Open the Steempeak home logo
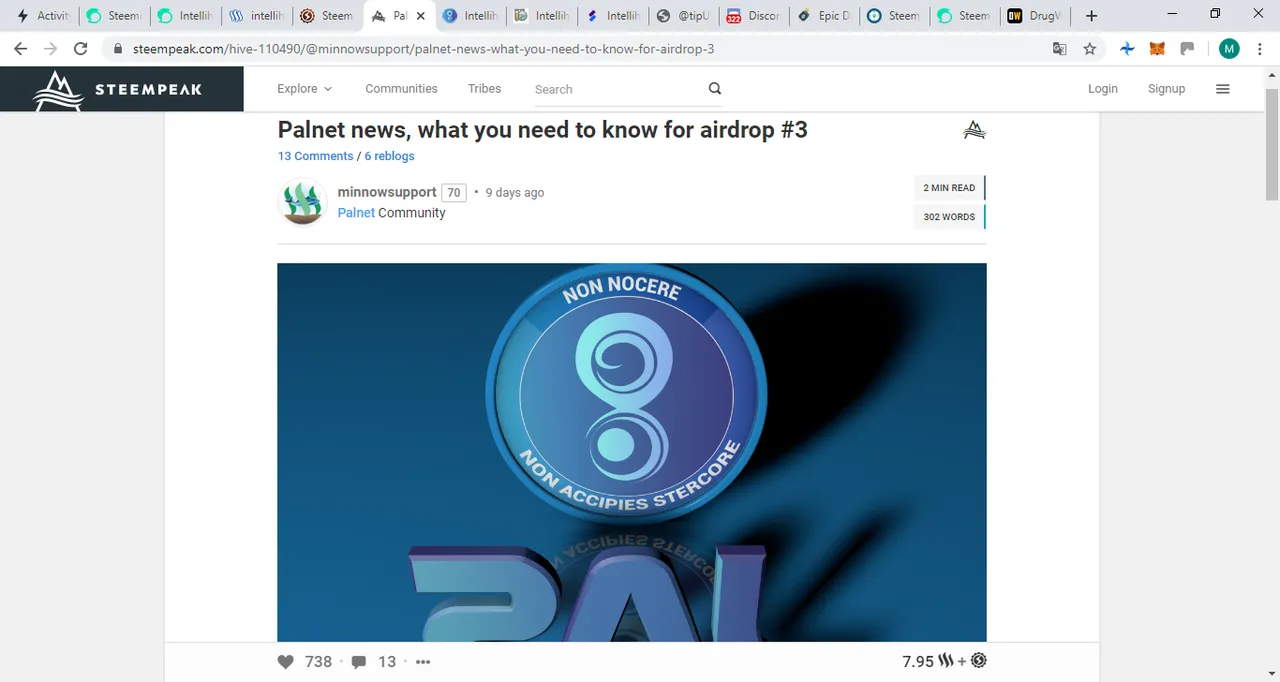This screenshot has width=1280, height=682. pyautogui.click(x=118, y=89)
